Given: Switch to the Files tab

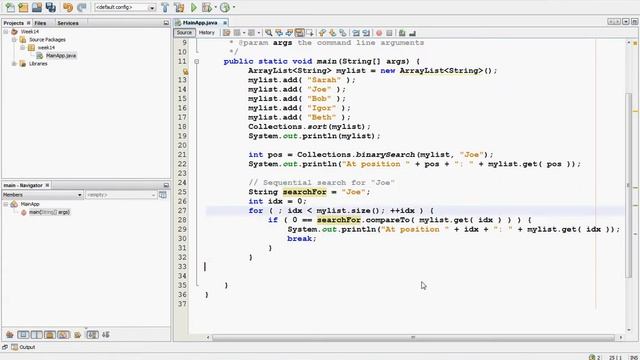Looking at the screenshot, I should click(x=40, y=23).
